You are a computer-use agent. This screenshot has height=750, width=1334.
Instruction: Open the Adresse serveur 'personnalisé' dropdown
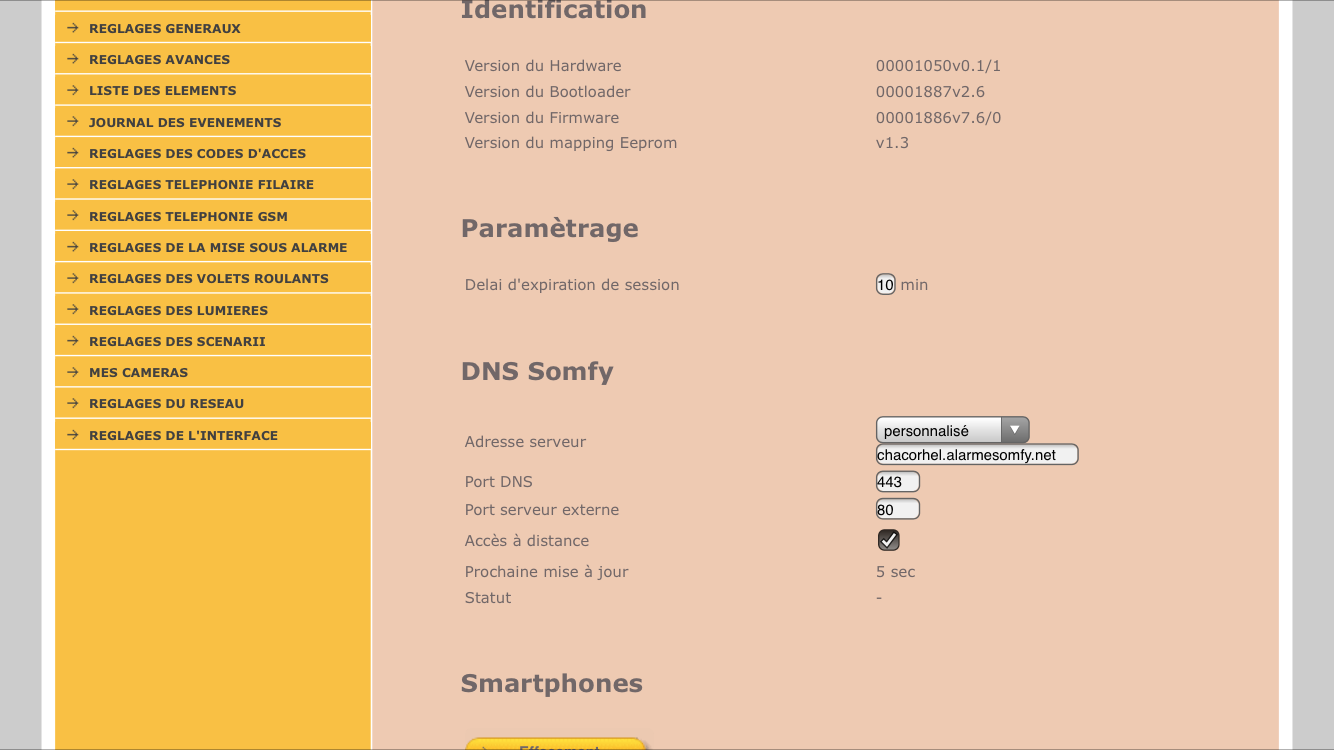(952, 430)
